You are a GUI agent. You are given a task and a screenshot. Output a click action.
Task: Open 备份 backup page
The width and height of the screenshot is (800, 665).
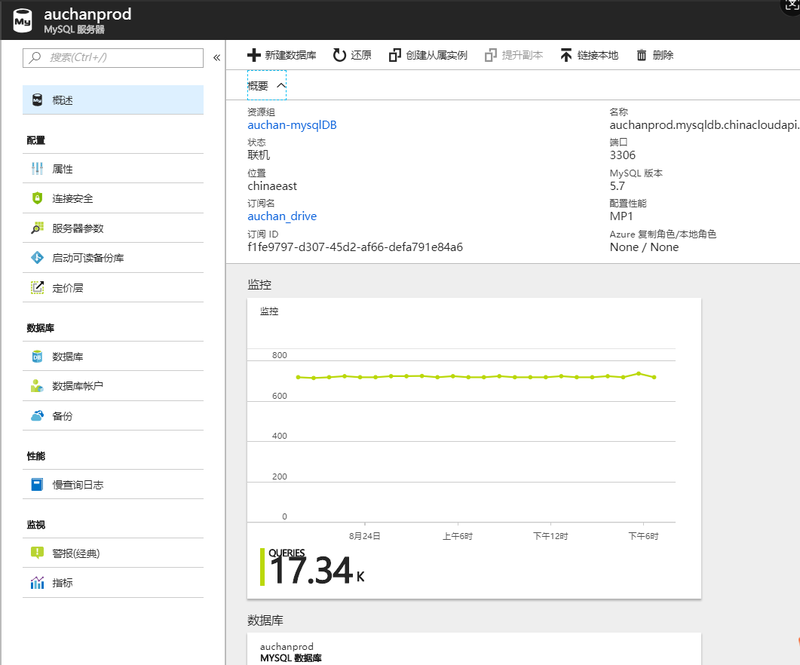pyautogui.click(x=113, y=416)
